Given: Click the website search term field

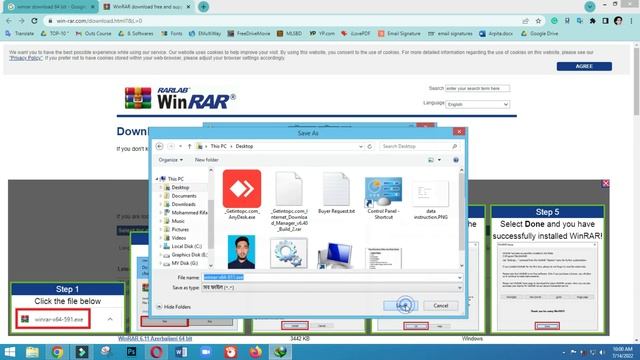Looking at the screenshot, I should (477, 88).
